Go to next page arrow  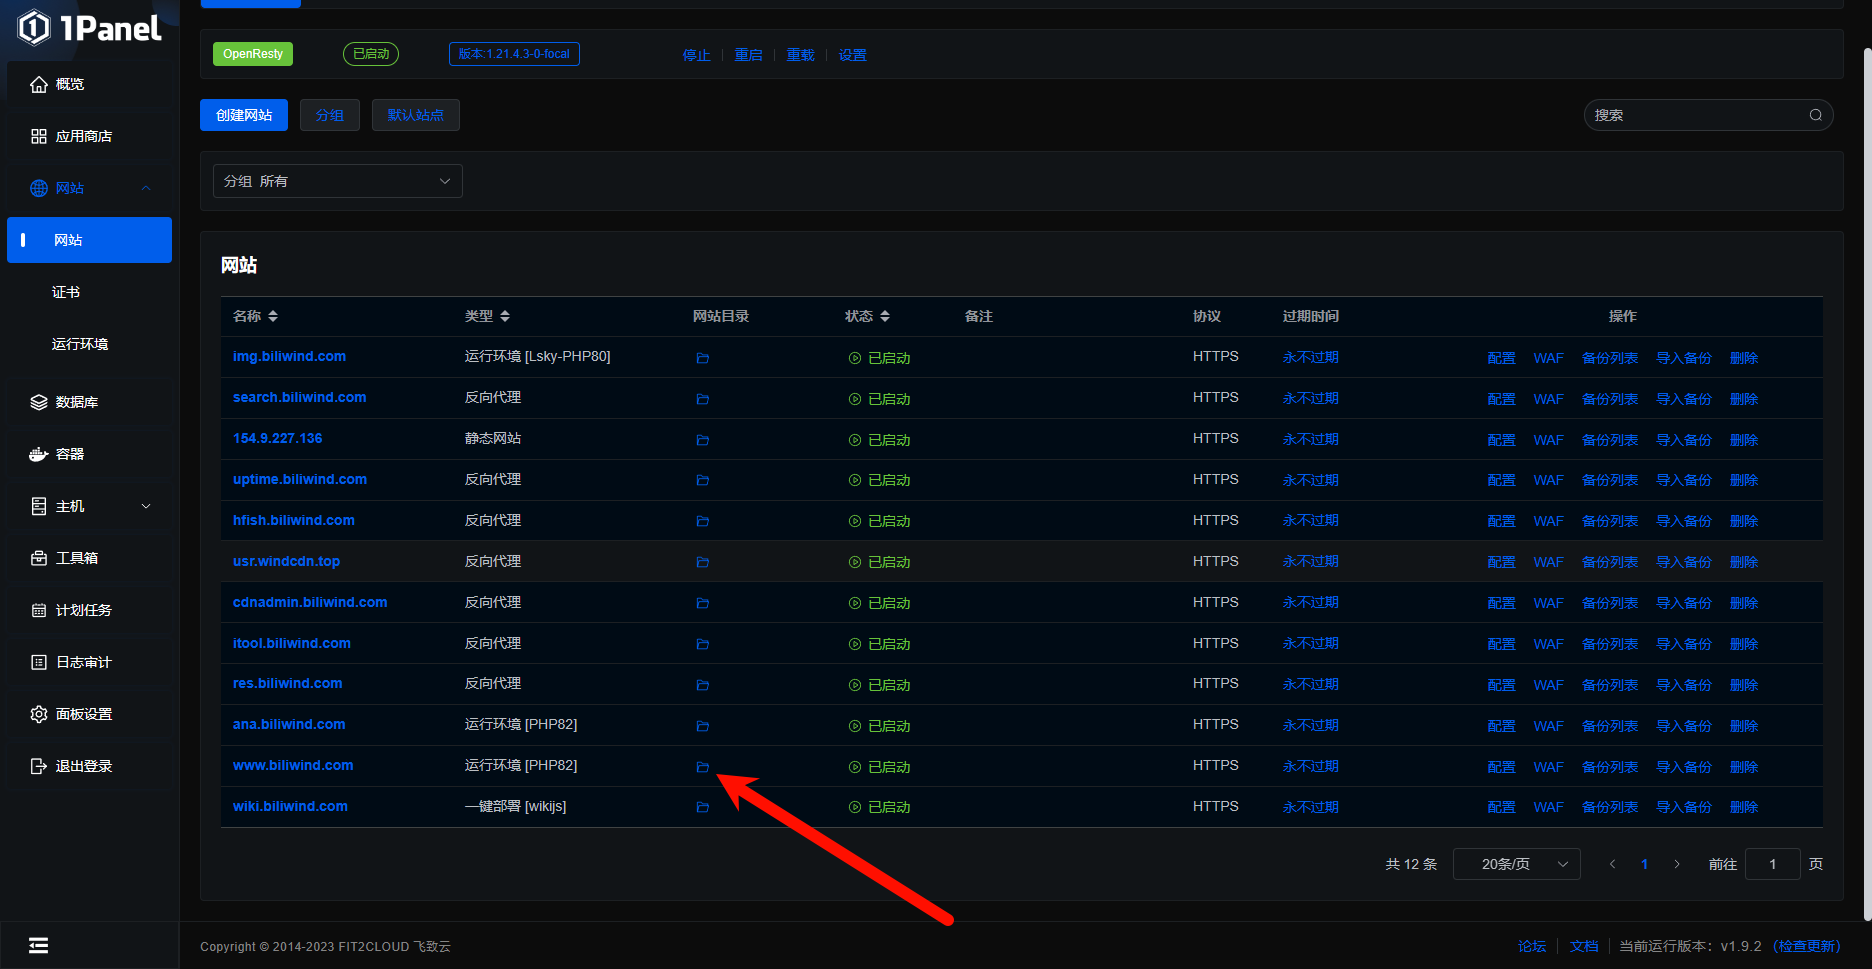coord(1677,864)
